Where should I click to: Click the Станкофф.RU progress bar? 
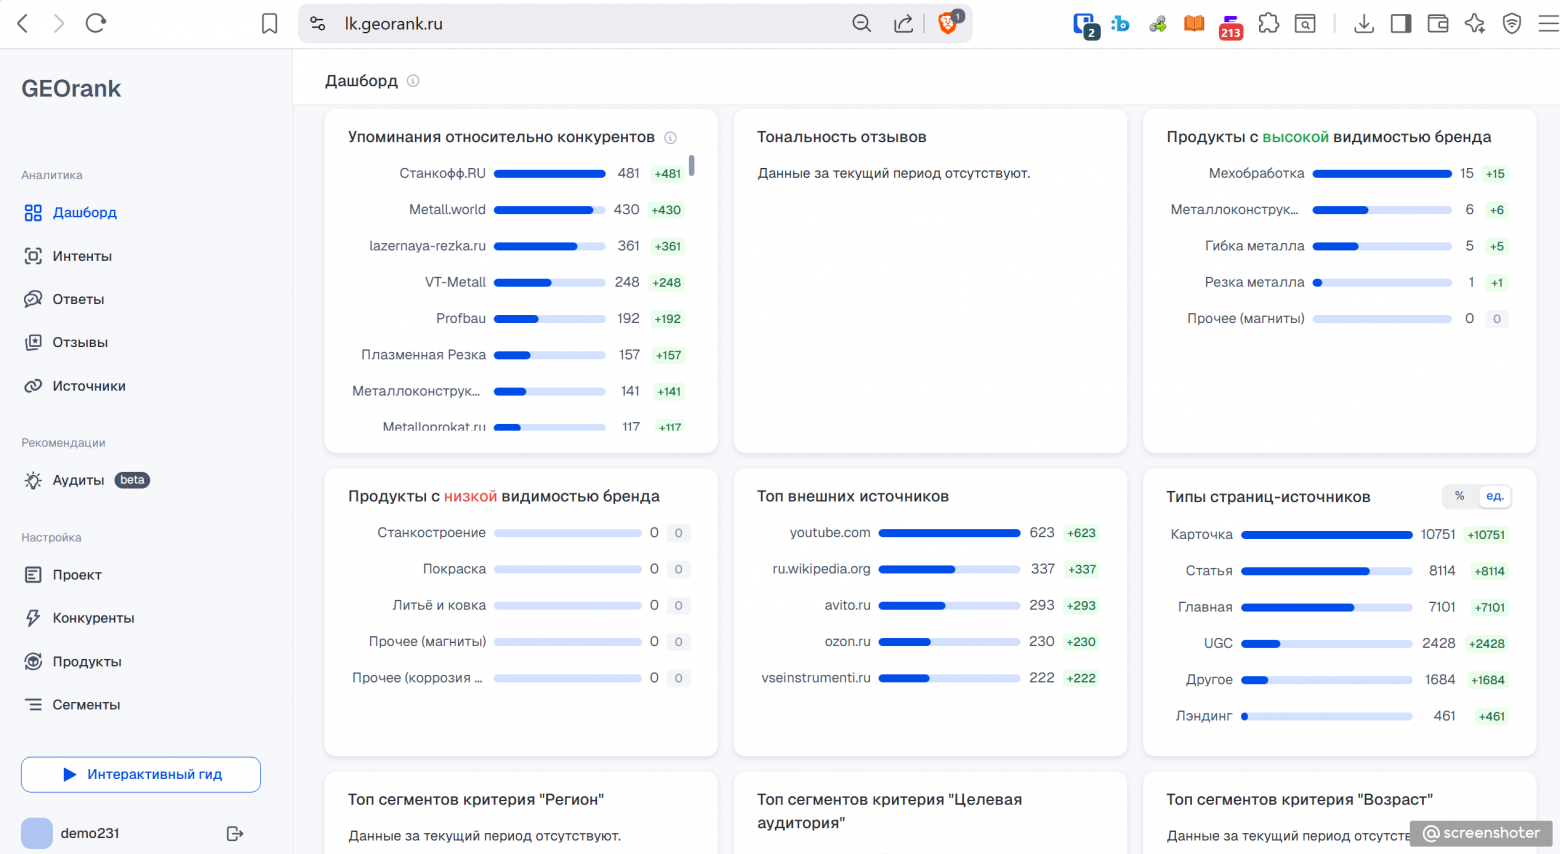(550, 174)
